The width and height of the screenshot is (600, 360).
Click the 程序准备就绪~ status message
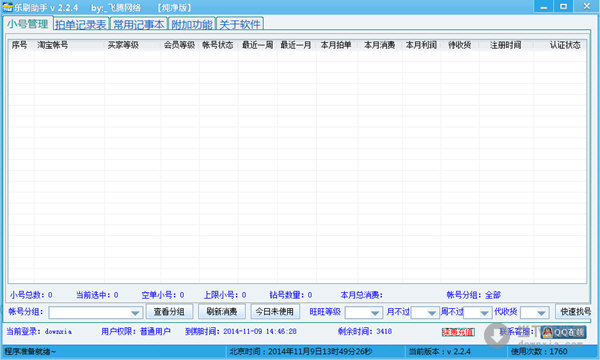[x=30, y=352]
